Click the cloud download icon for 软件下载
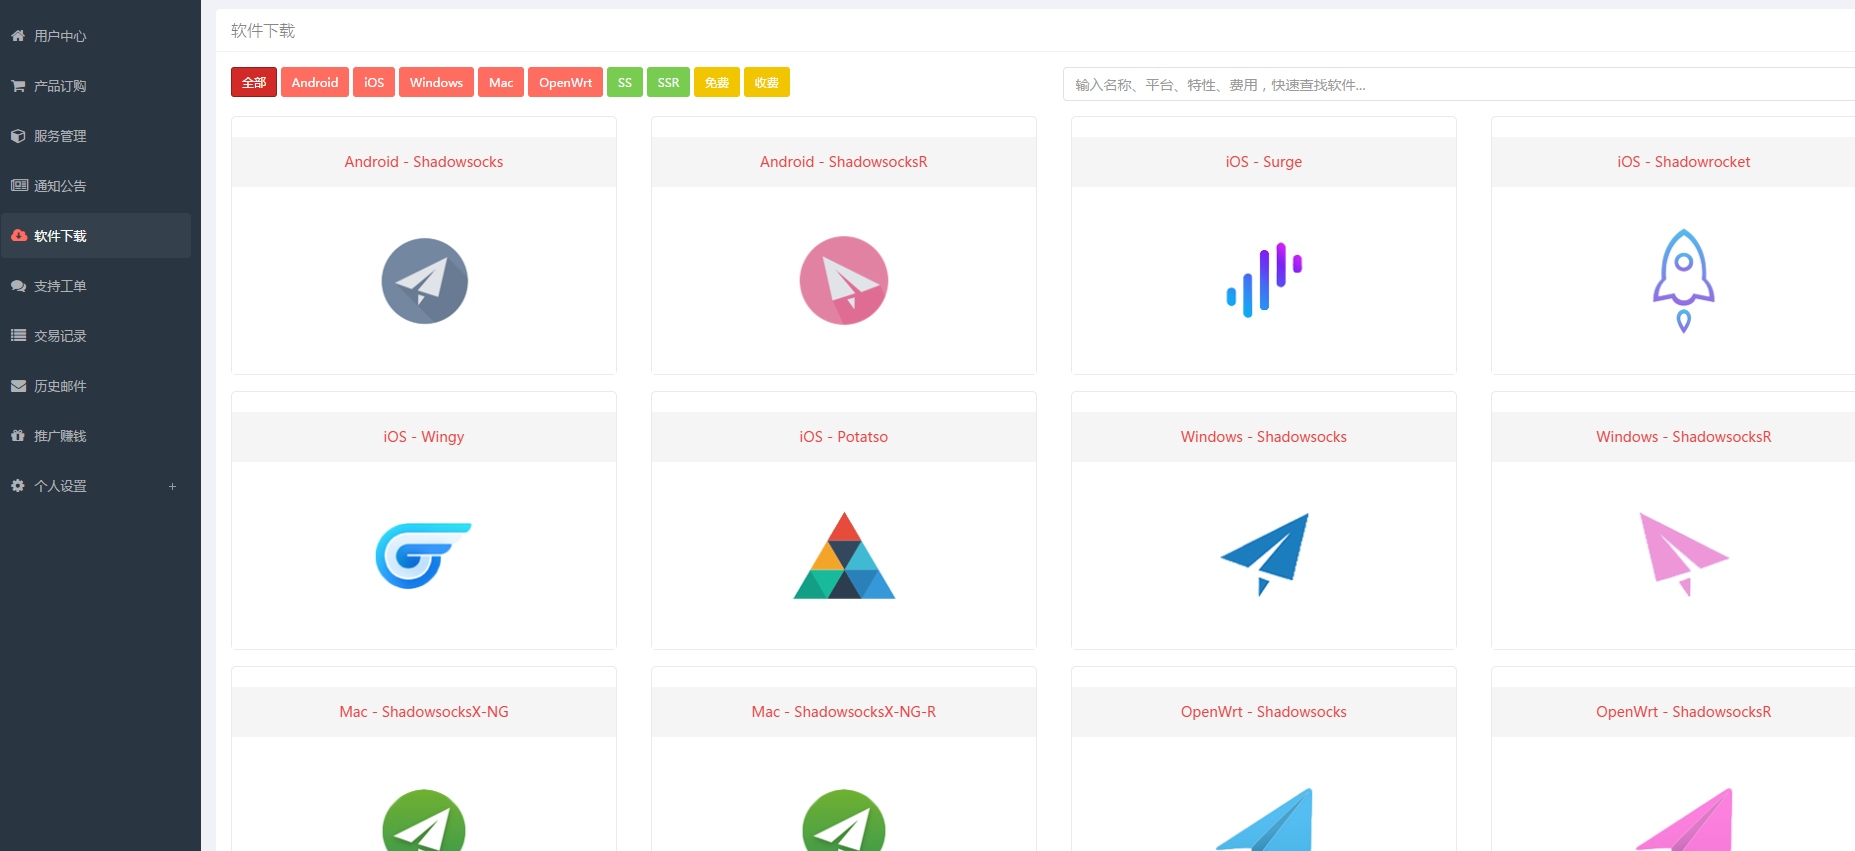 (x=19, y=235)
